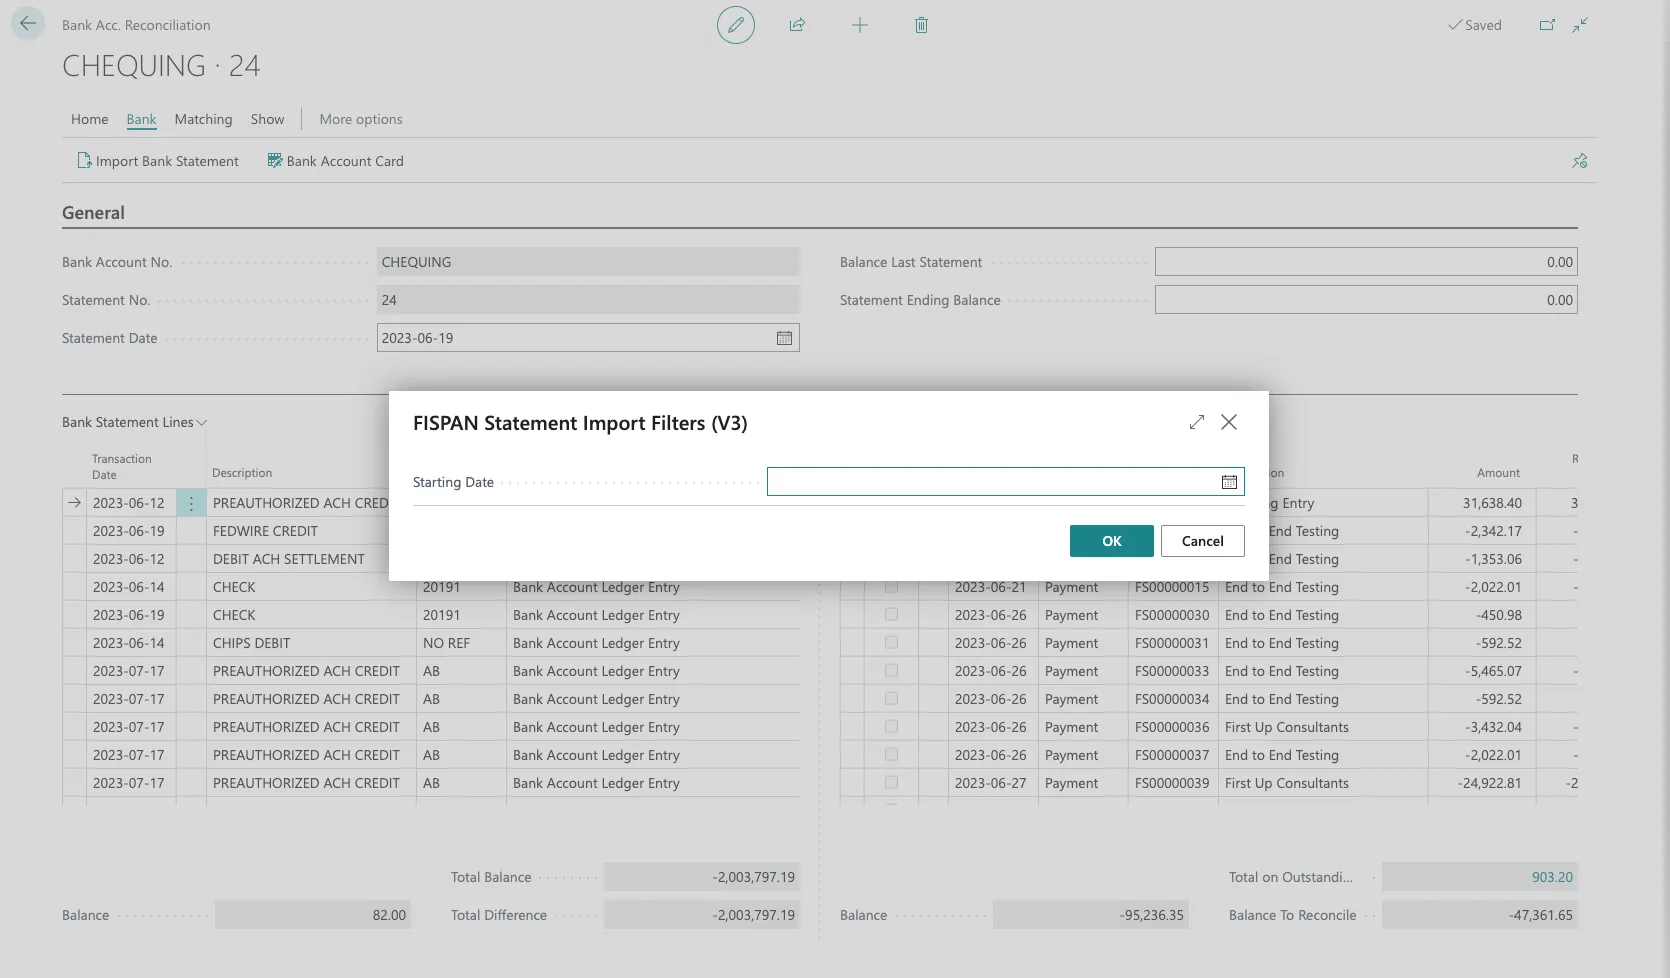Image resolution: width=1670 pixels, height=978 pixels.
Task: Delete record using trash icon
Action: [921, 25]
